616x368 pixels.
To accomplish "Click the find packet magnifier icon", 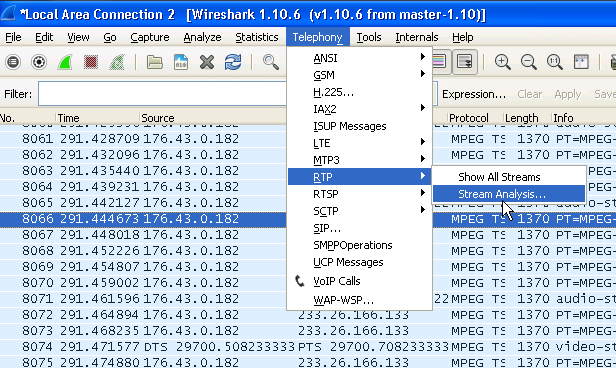I will [x=271, y=62].
